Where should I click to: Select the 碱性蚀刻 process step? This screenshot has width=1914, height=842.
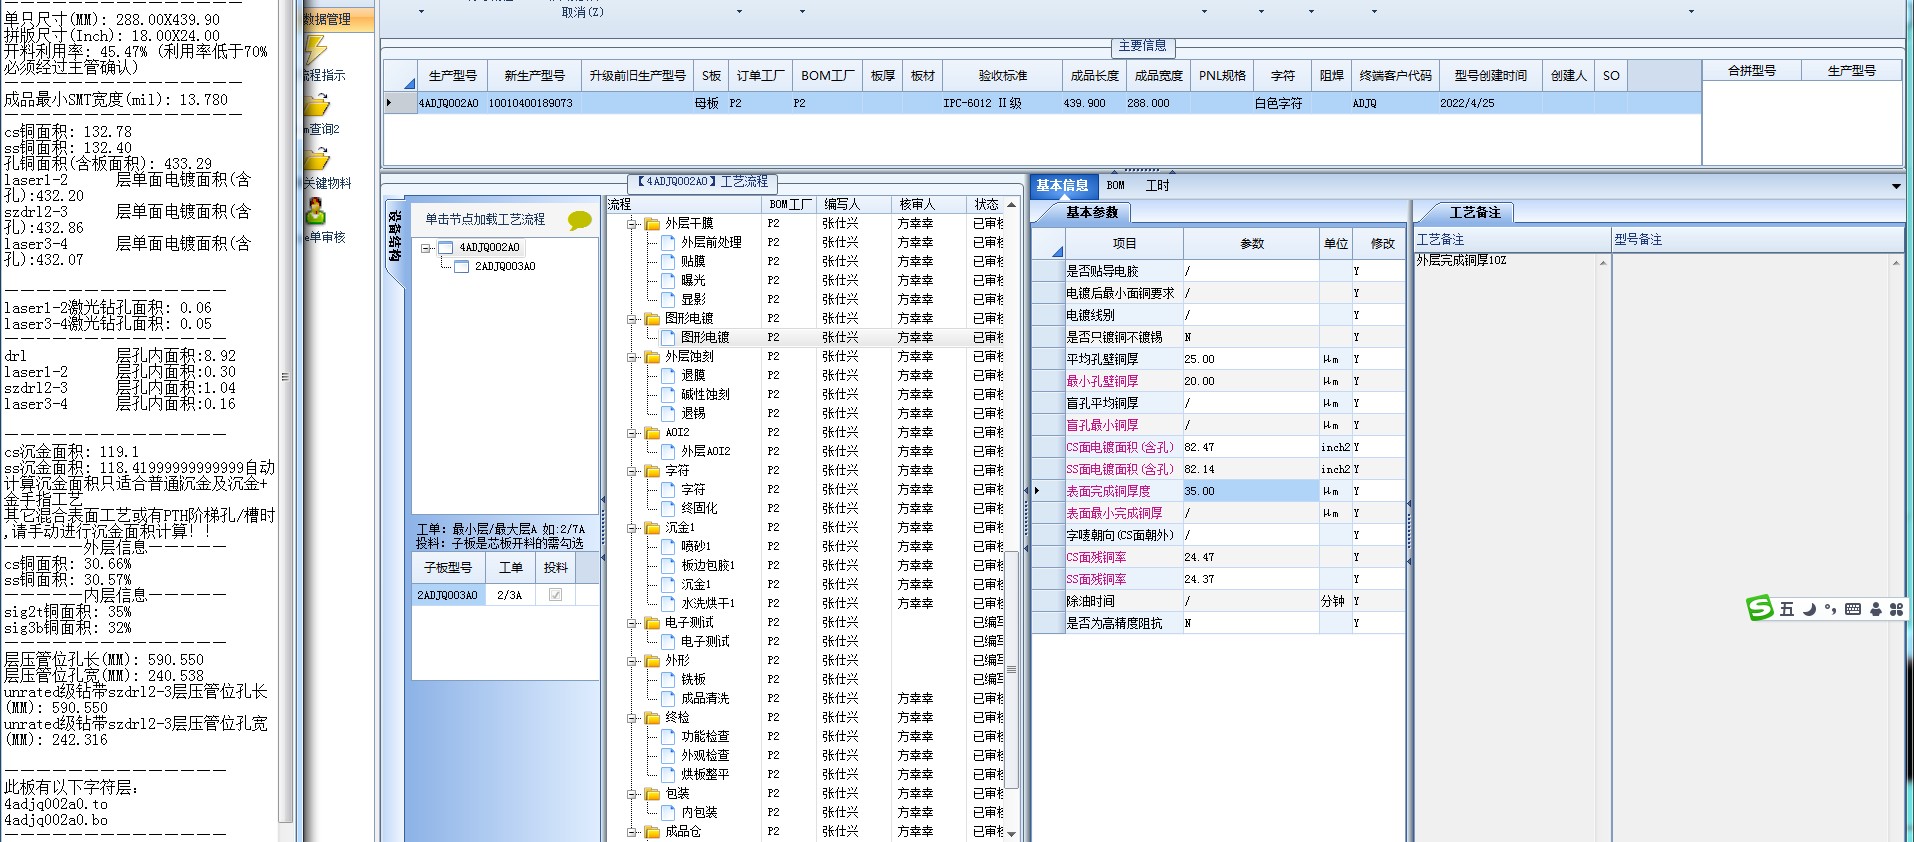tap(705, 395)
